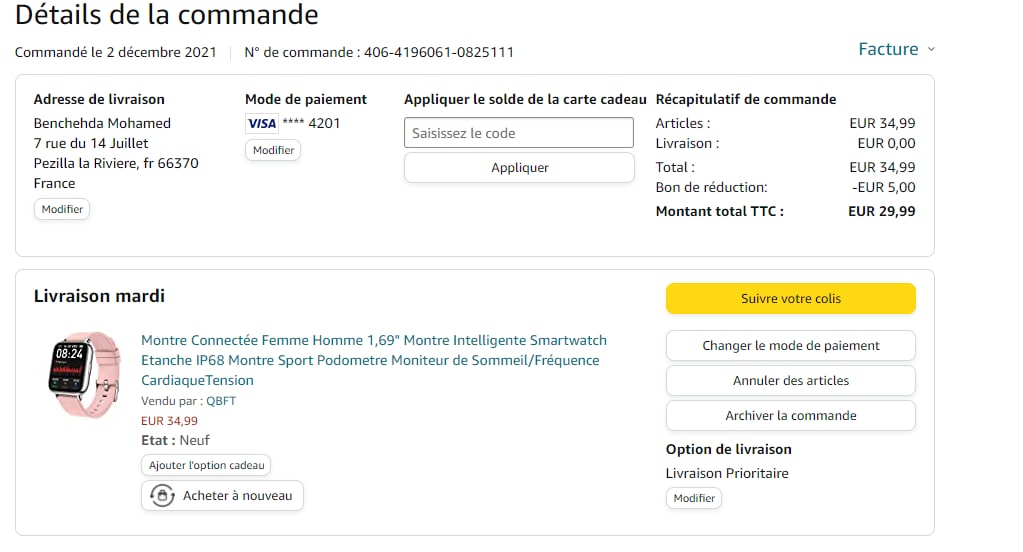Click the VISA card logo
Image resolution: width=1023 pixels, height=552 pixels.
pyautogui.click(x=261, y=123)
